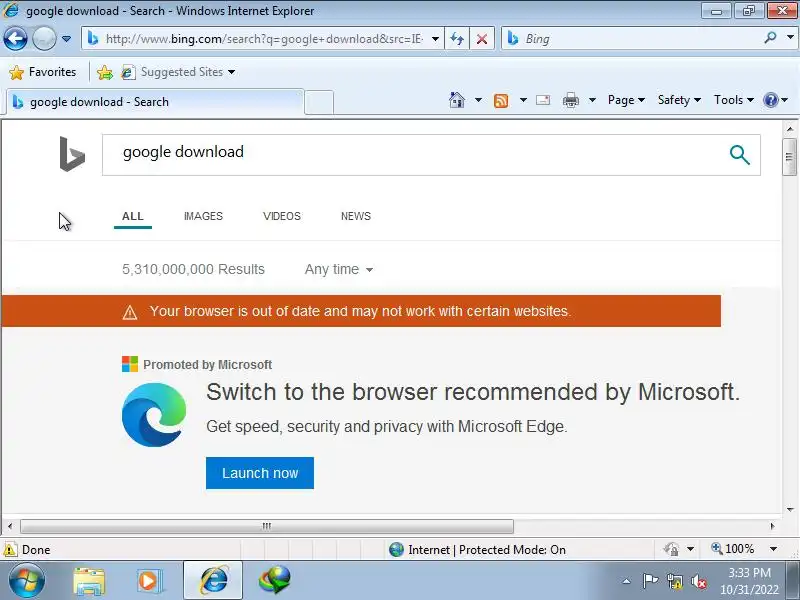Screen dimensions: 800x600
Task: Click the teal page search magnifier icon
Action: (739, 155)
